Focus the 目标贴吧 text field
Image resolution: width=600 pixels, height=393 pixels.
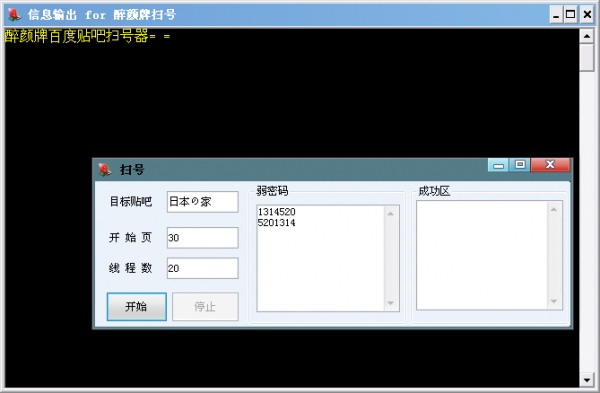pos(203,202)
